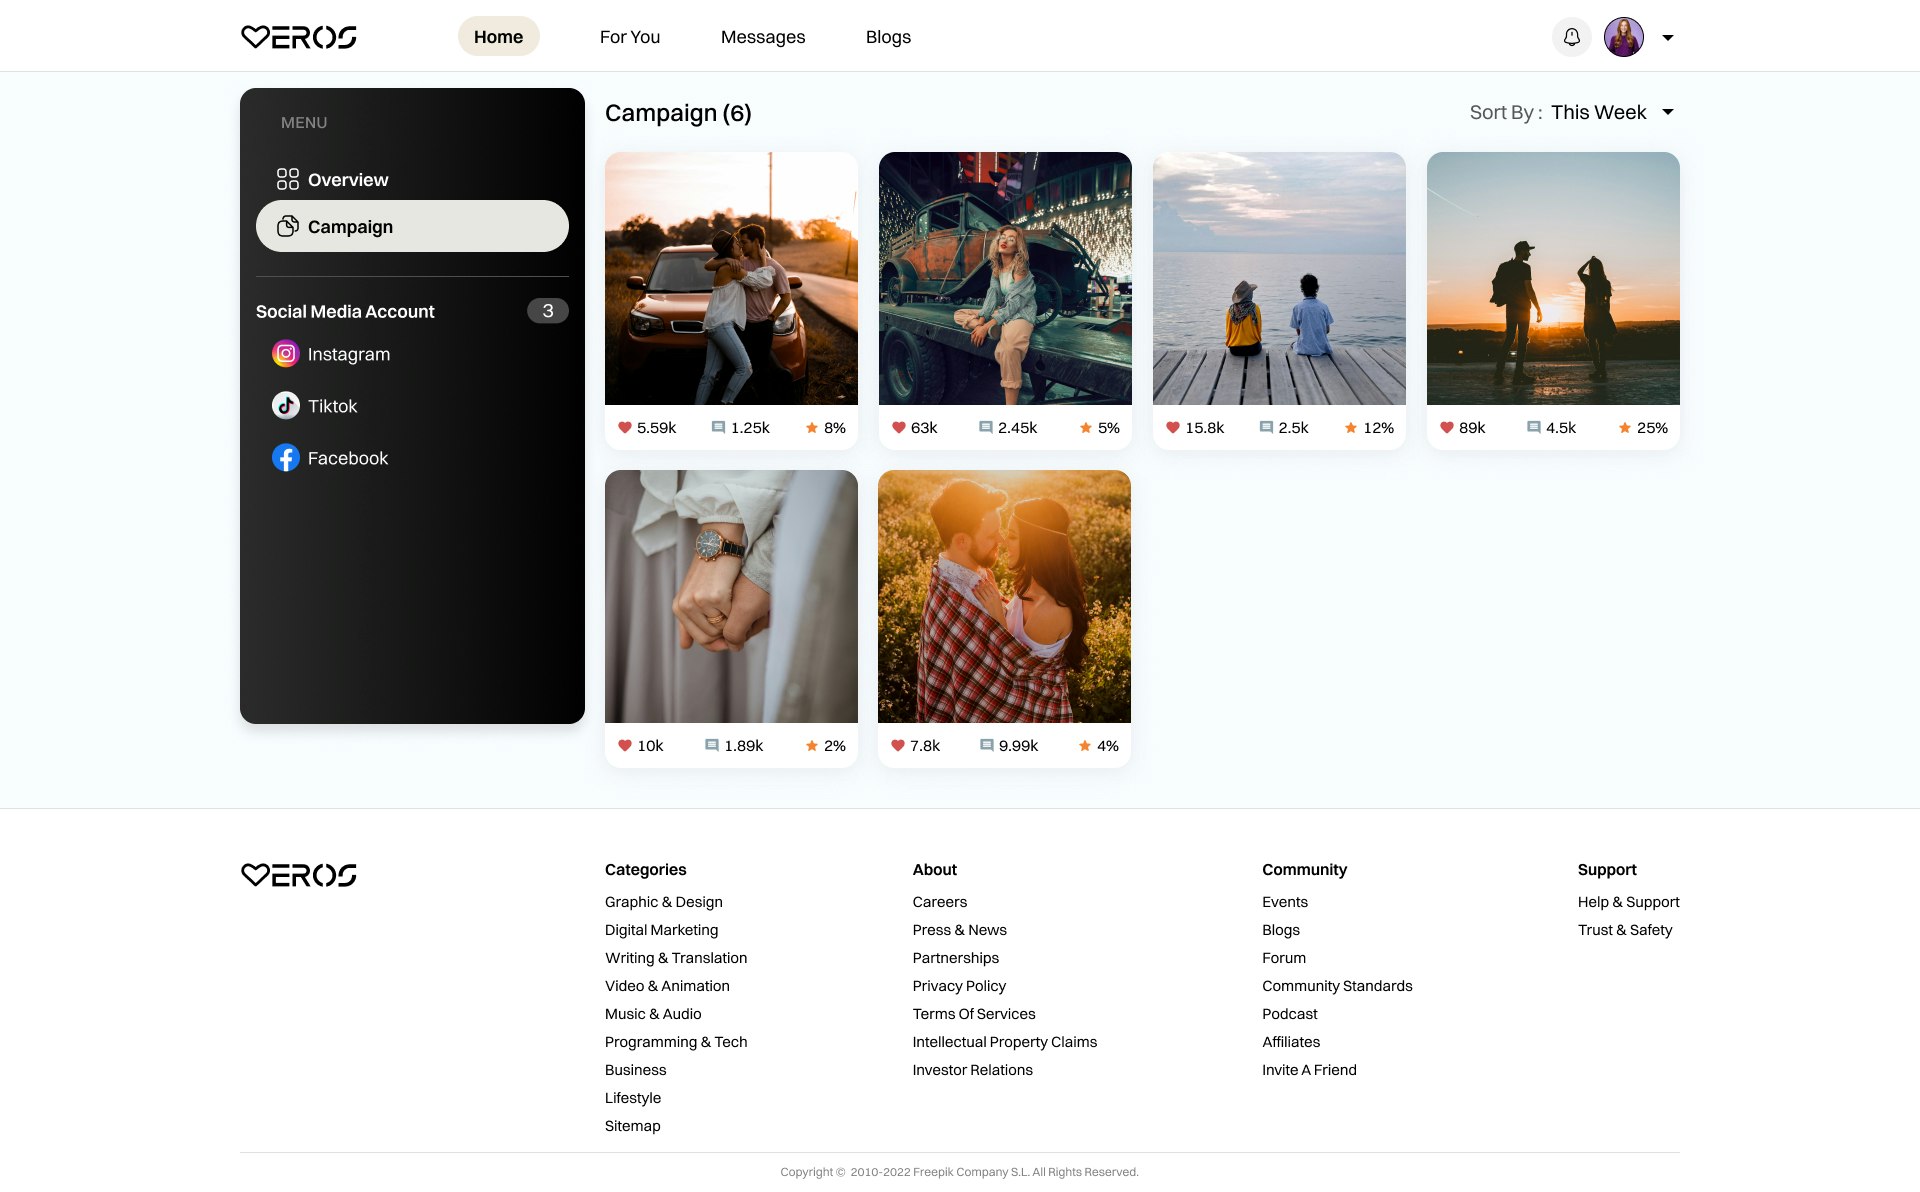This screenshot has width=1920, height=1192.
Task: Select the Tiktok account icon
Action: [x=286, y=405]
